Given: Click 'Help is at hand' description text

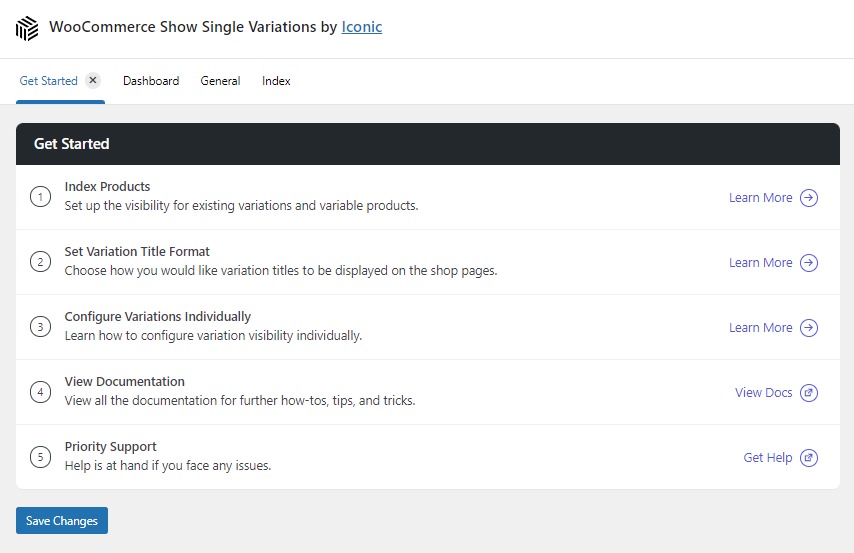Looking at the screenshot, I should tap(168, 465).
